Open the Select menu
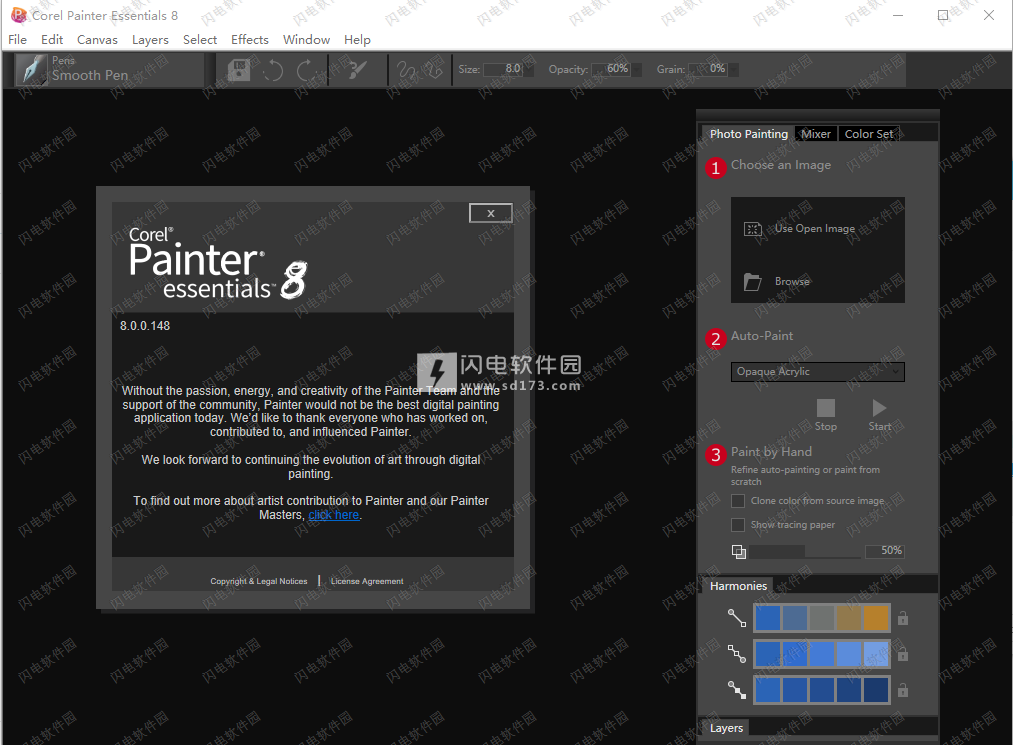This screenshot has height=745, width=1013. coord(200,40)
